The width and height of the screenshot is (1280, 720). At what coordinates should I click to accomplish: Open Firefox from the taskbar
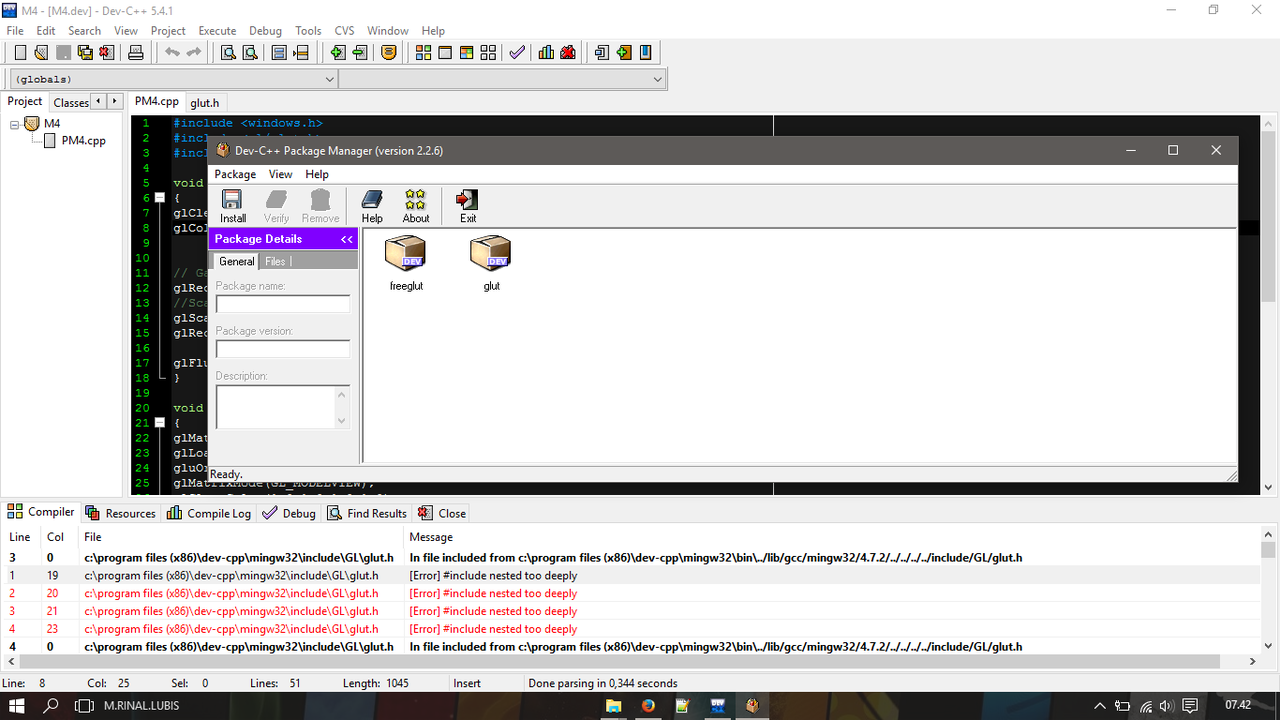coord(647,706)
